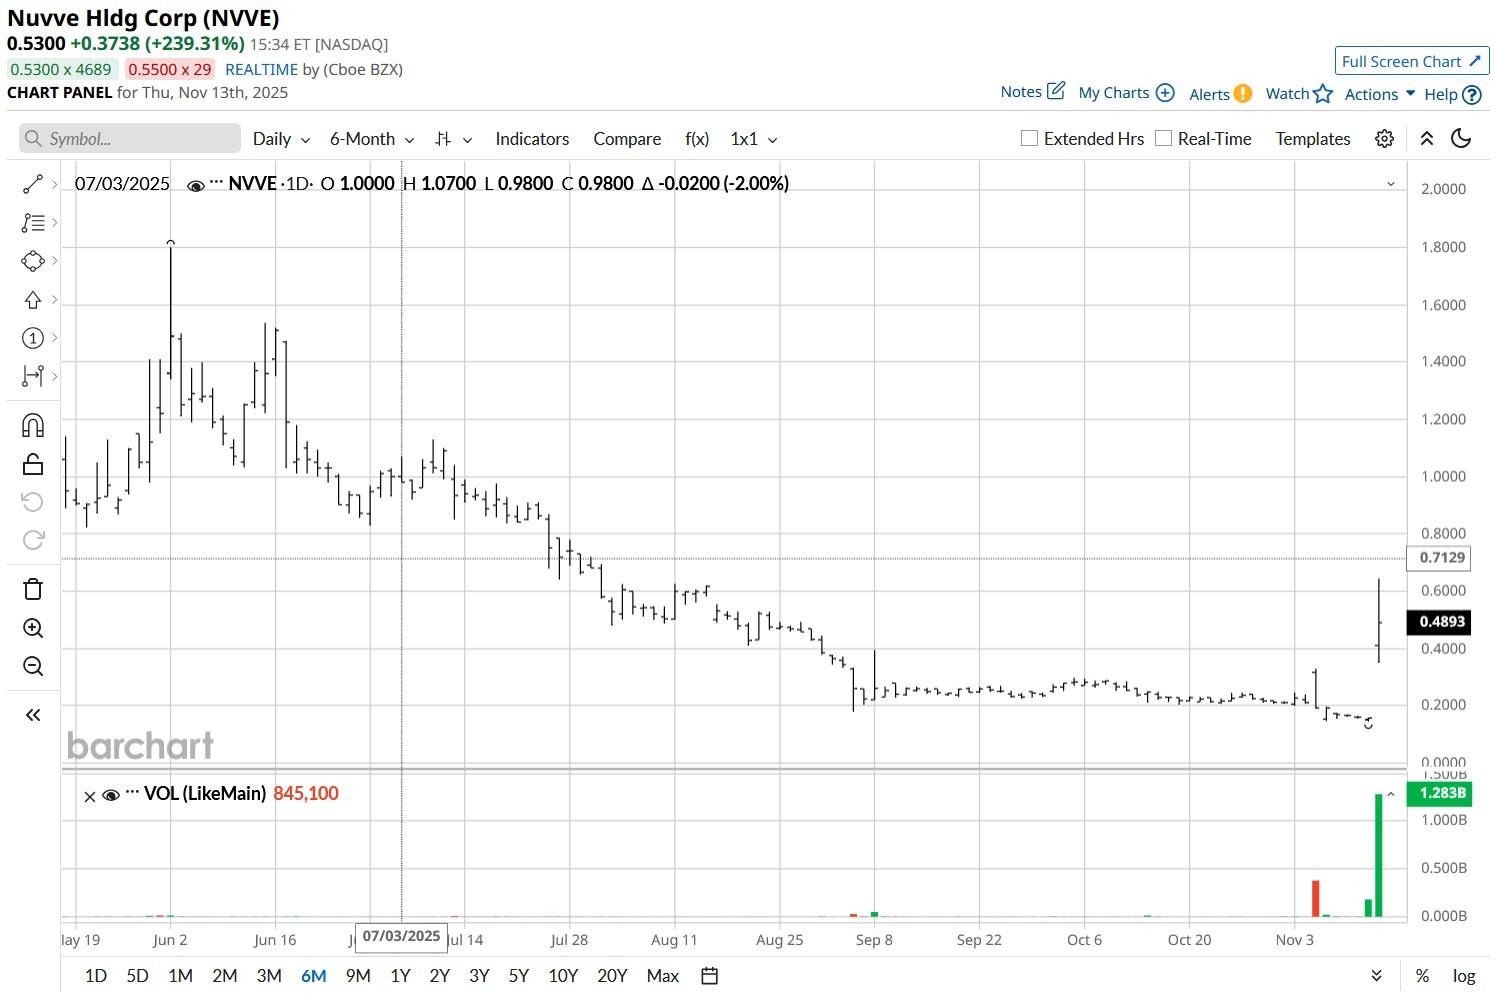Select the Fibonacci/levels drawing tool
The width and height of the screenshot is (1495, 994).
(x=32, y=223)
